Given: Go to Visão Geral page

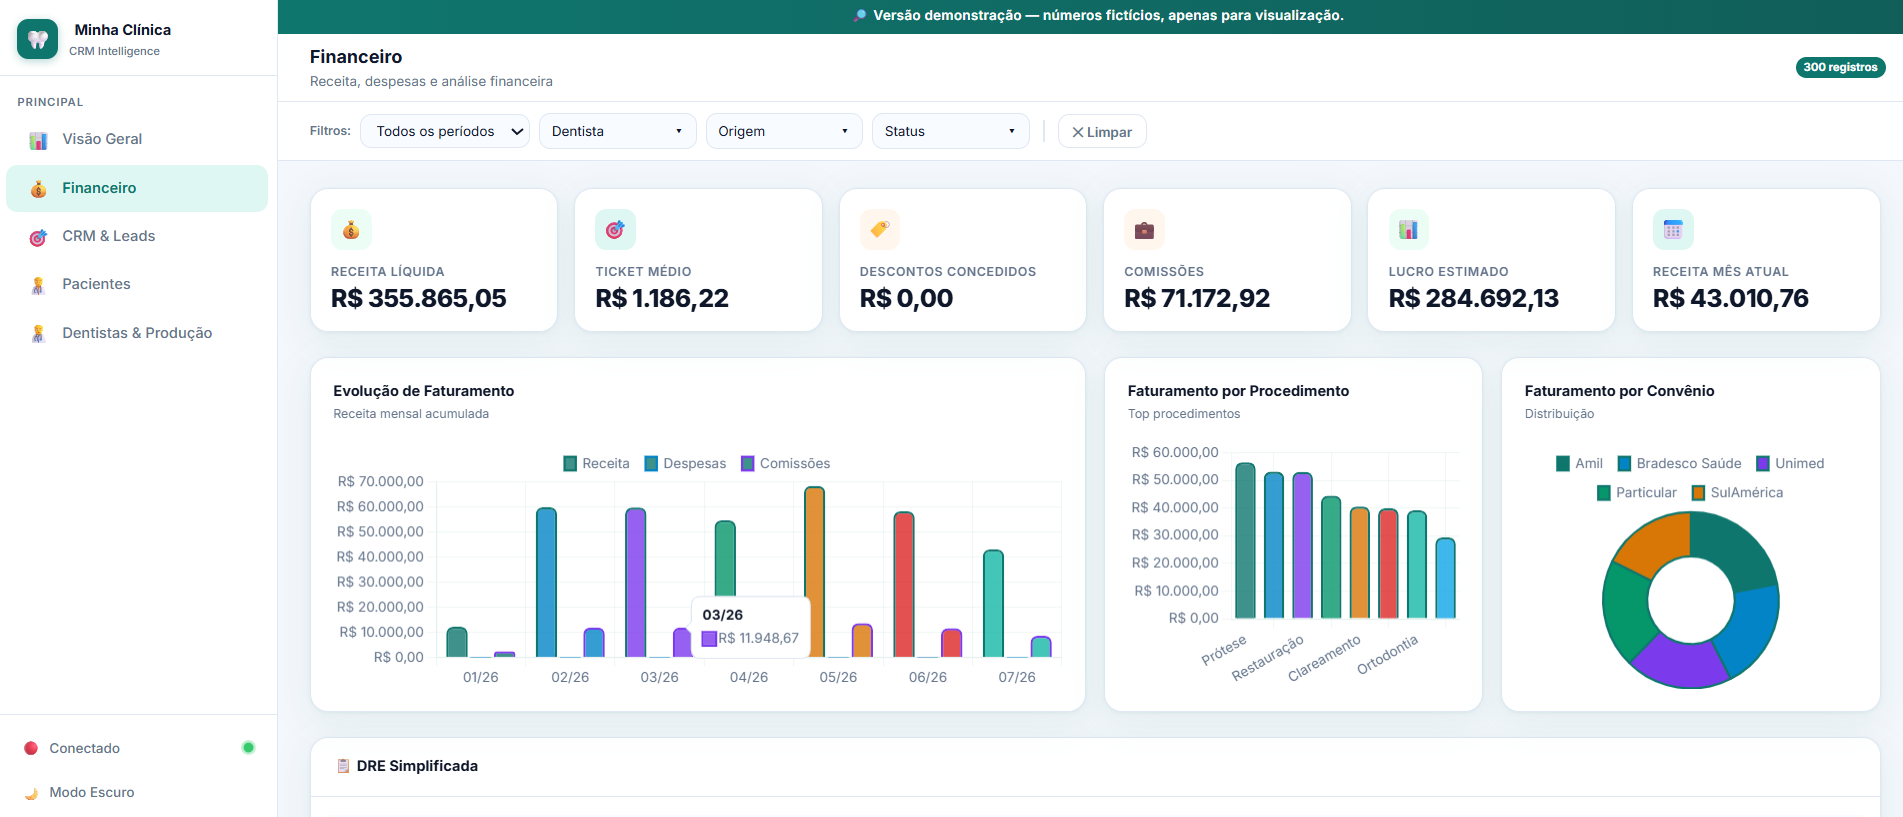Looking at the screenshot, I should (137, 139).
